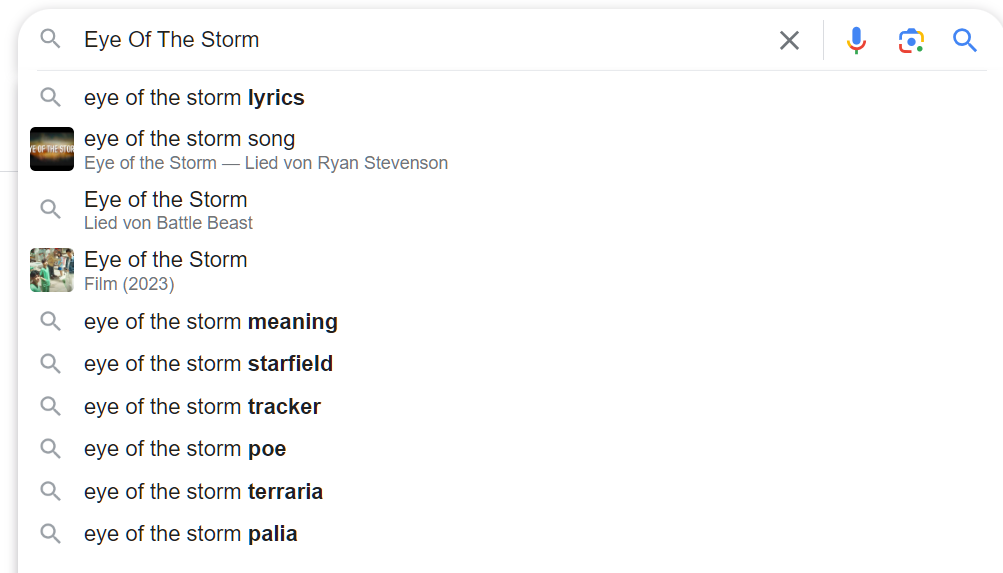1003x573 pixels.
Task: Click the blue search magnifier button
Action: coord(964,40)
